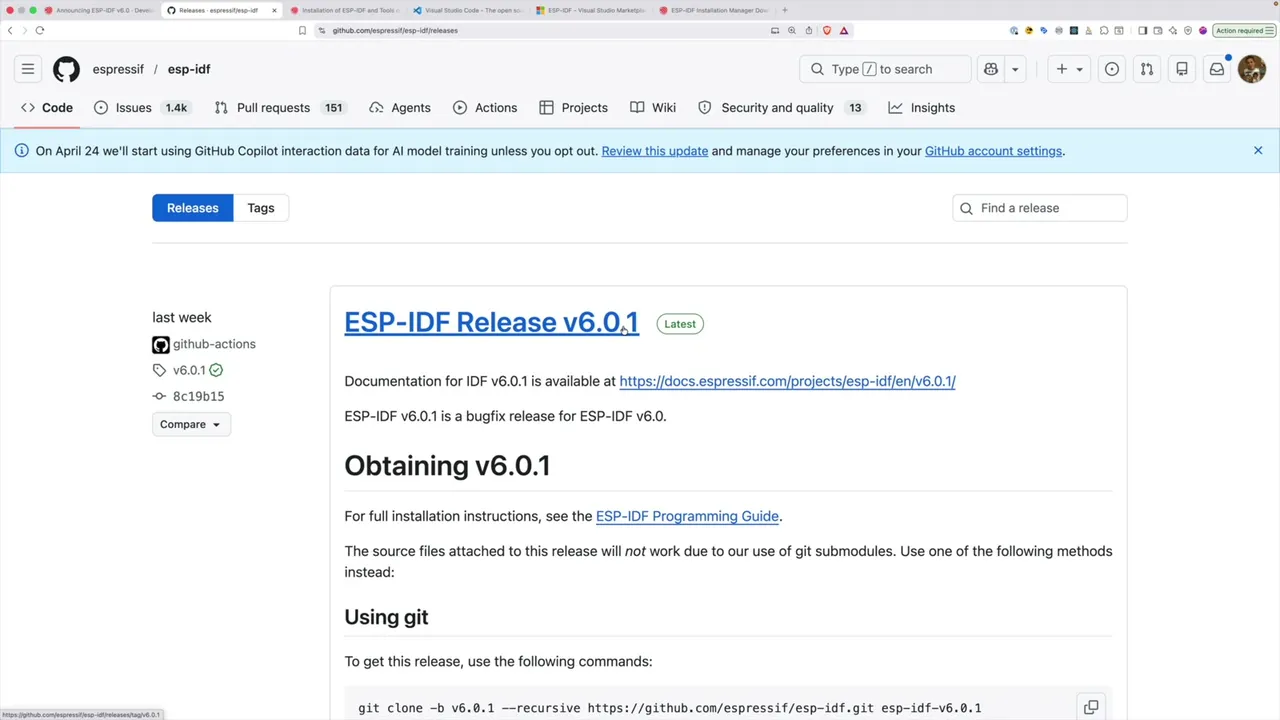Reload the current page
Viewport: 1280px width, 720px height.
40,30
